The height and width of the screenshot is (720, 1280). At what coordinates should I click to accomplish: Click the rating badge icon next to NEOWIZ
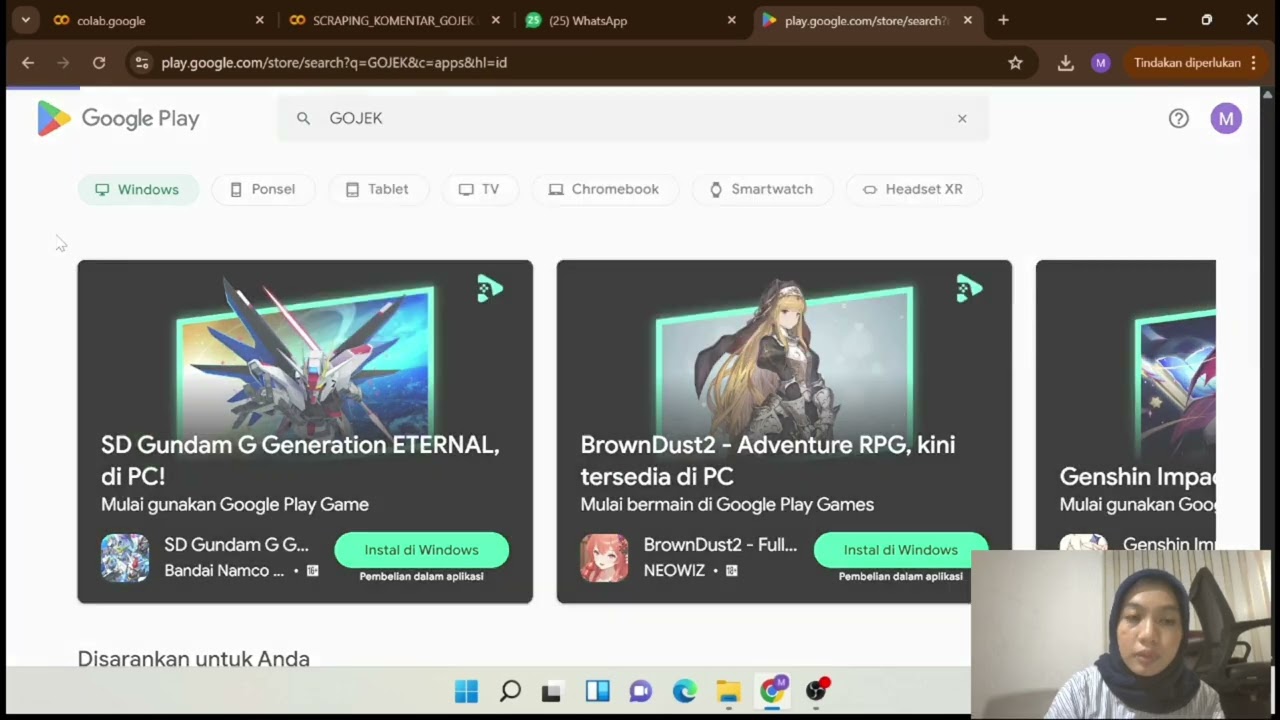[x=731, y=571]
